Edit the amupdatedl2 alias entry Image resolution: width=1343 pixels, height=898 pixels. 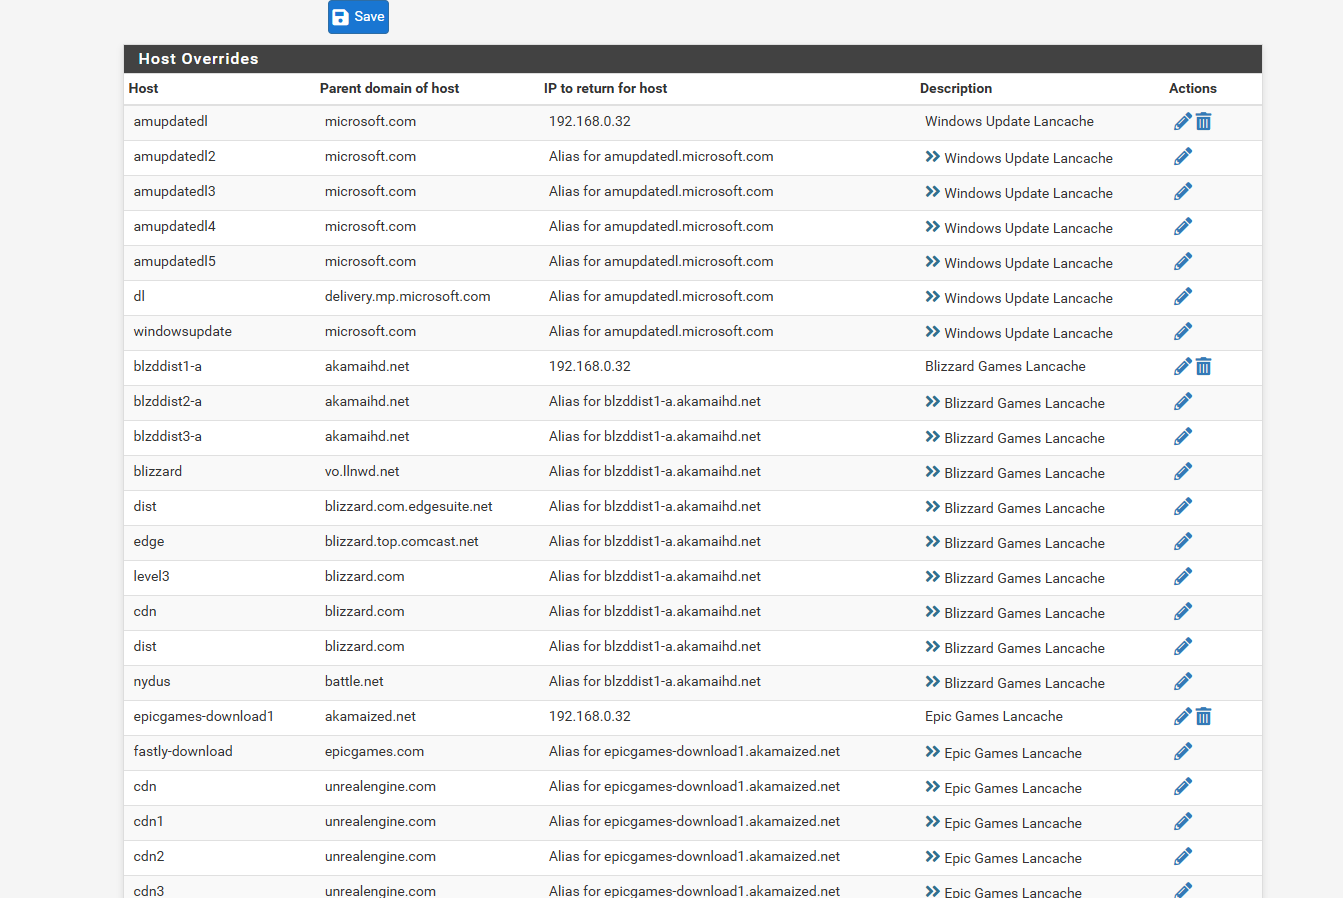(1183, 156)
